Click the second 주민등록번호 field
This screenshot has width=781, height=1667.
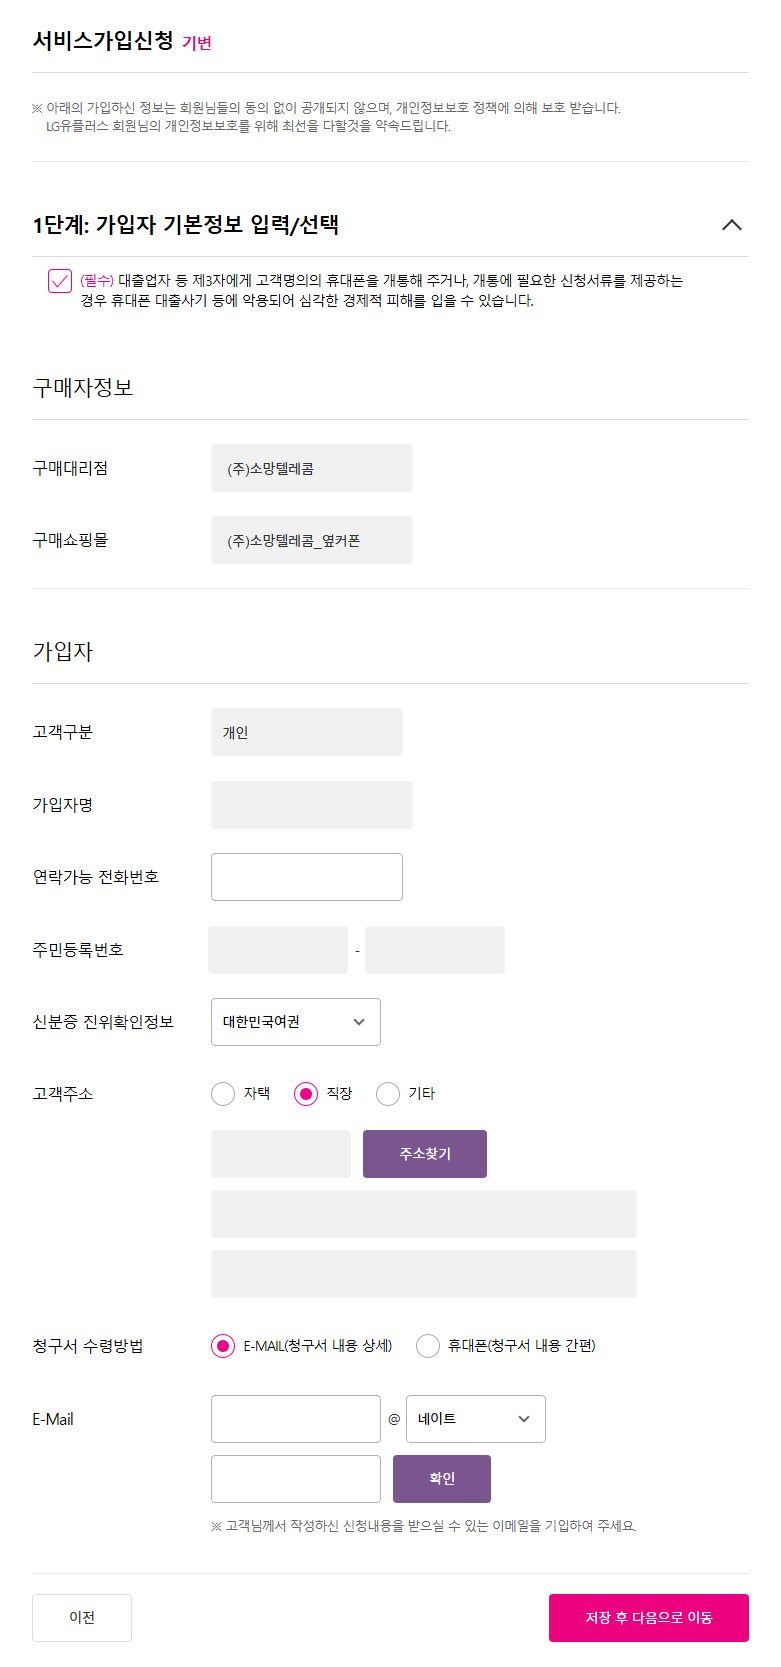[435, 950]
